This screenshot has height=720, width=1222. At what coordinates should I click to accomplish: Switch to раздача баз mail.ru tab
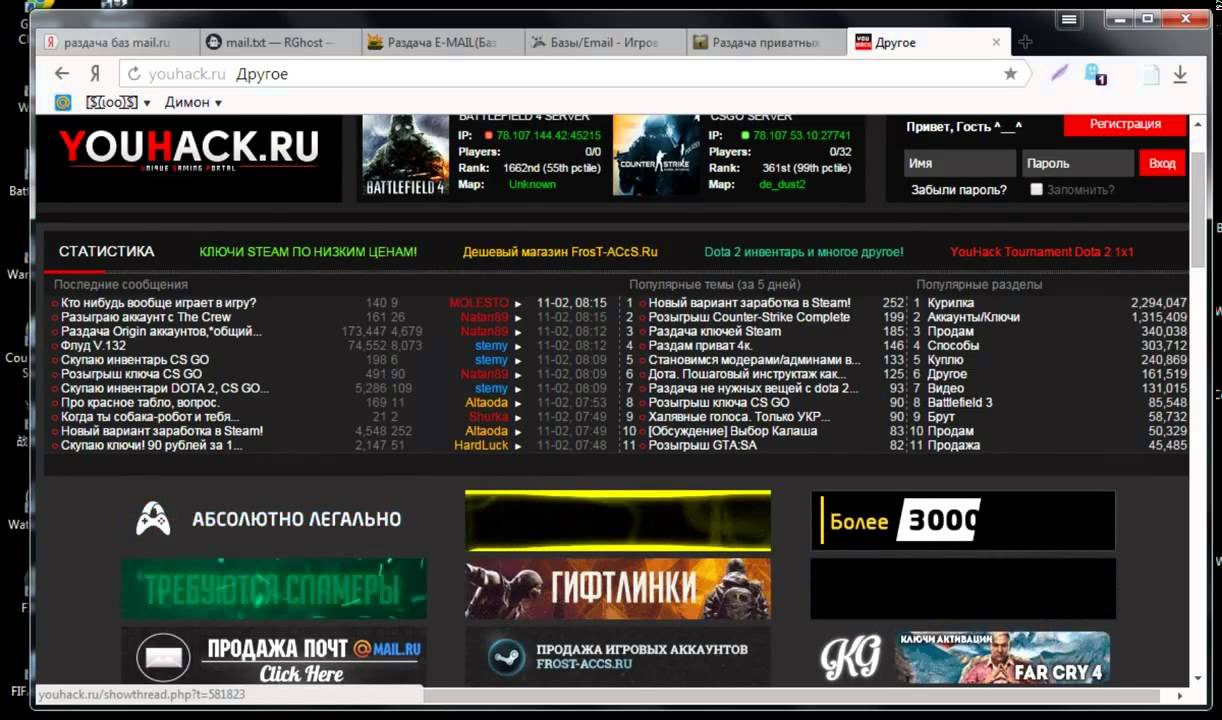pos(116,42)
